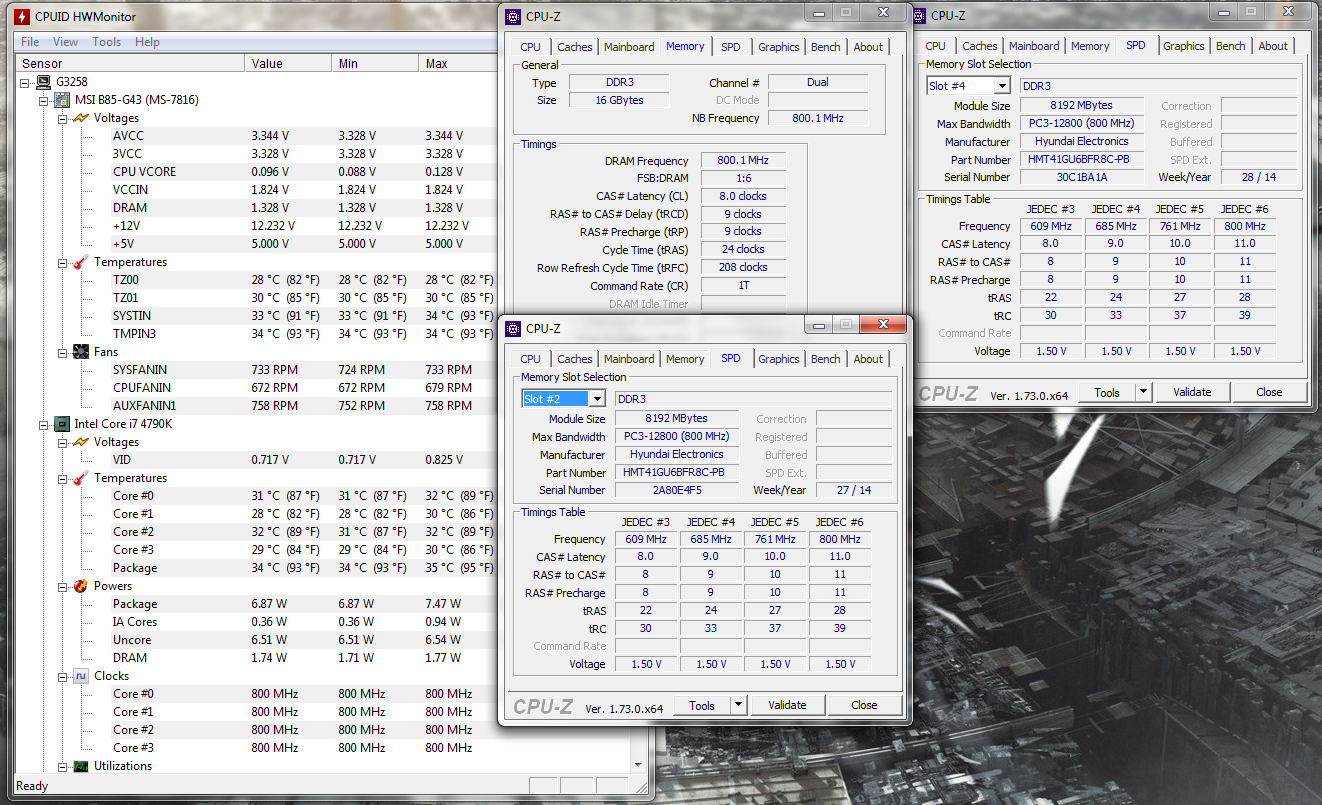
Task: Click the HWMonitor lightning title bar icon
Action: 20,16
